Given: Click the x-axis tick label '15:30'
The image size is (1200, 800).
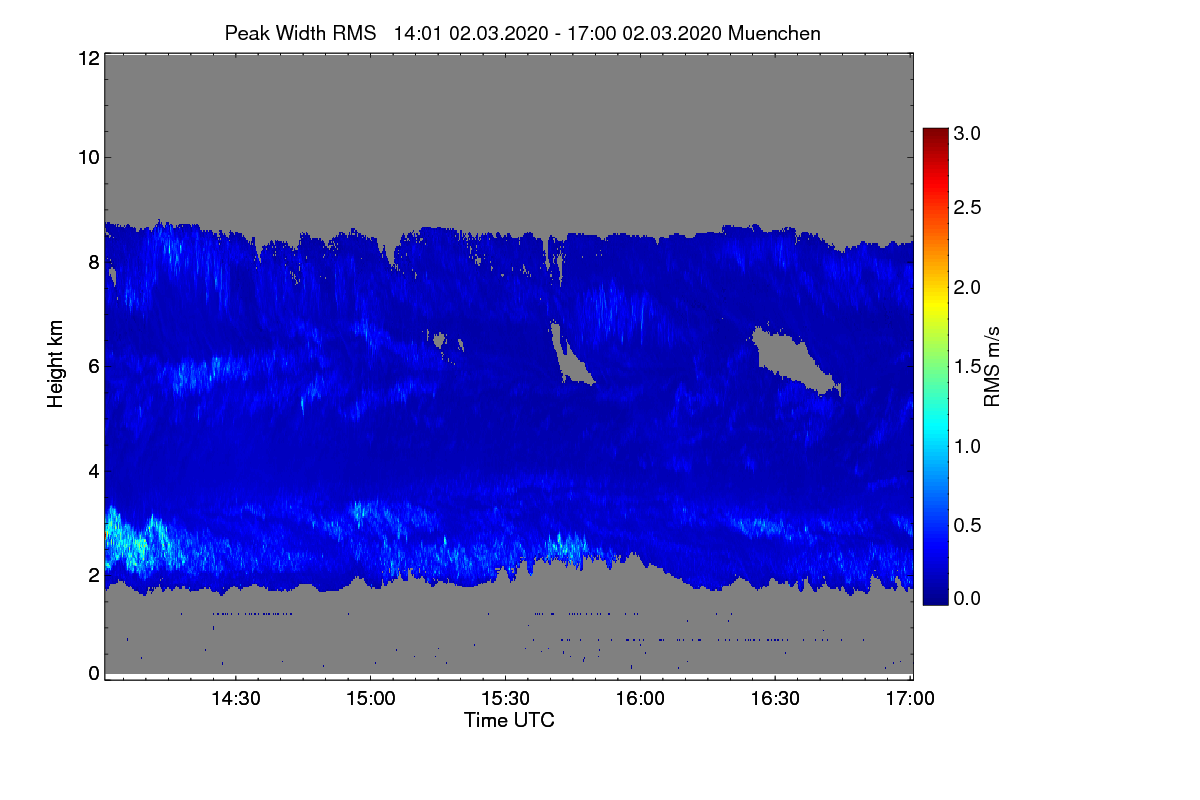Looking at the screenshot, I should click(505, 699).
